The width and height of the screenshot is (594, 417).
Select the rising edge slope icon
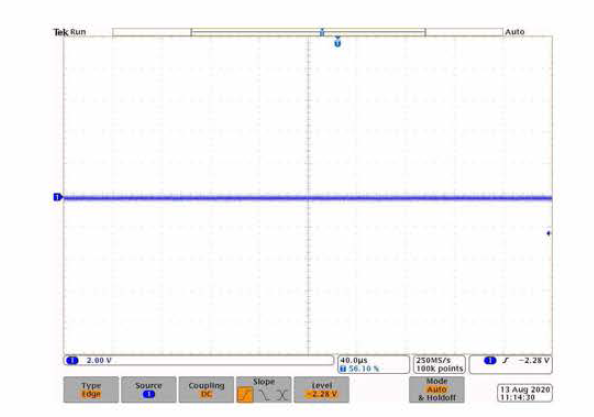tap(245, 395)
